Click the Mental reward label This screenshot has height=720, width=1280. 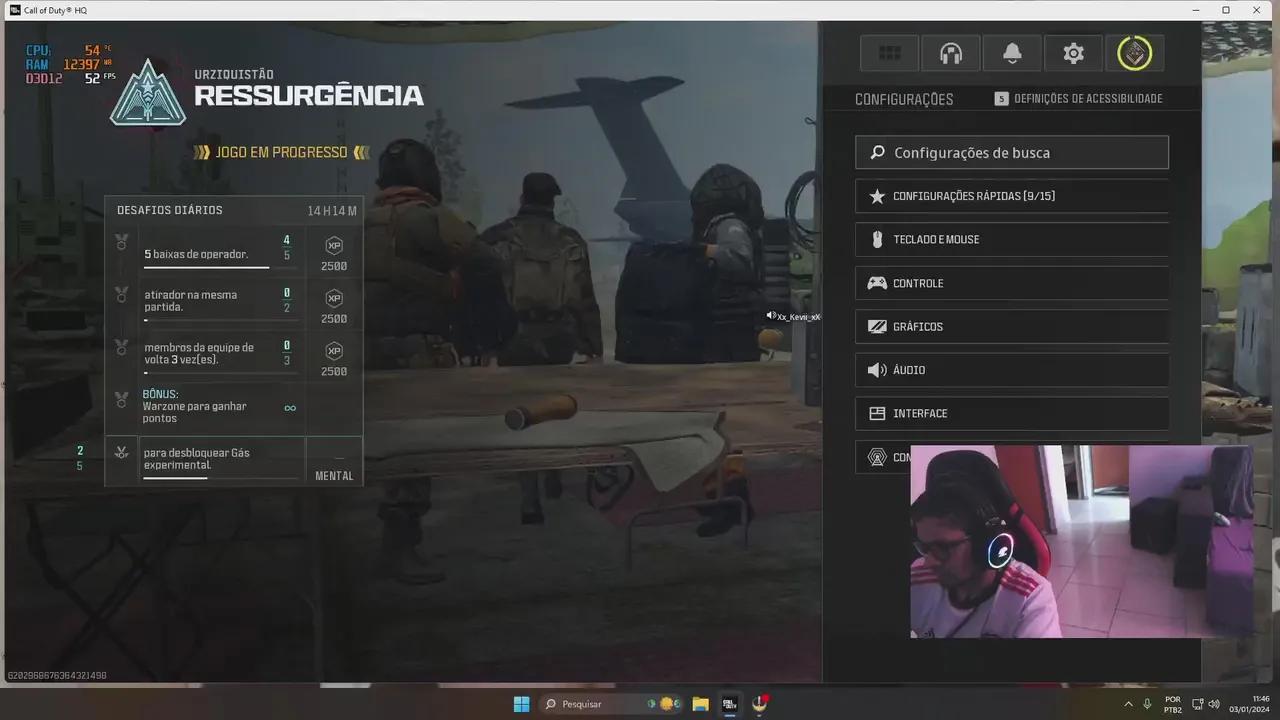(334, 476)
